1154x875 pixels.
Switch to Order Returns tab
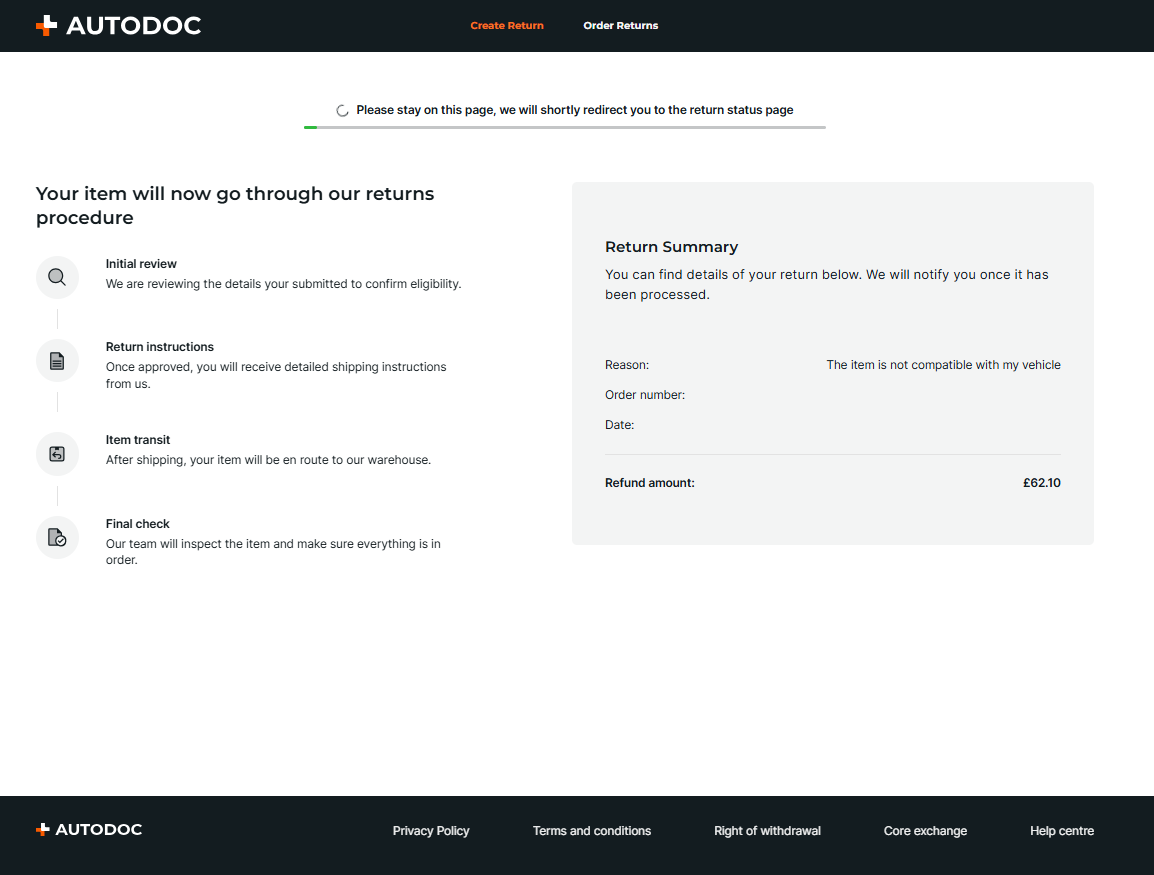pyautogui.click(x=620, y=26)
